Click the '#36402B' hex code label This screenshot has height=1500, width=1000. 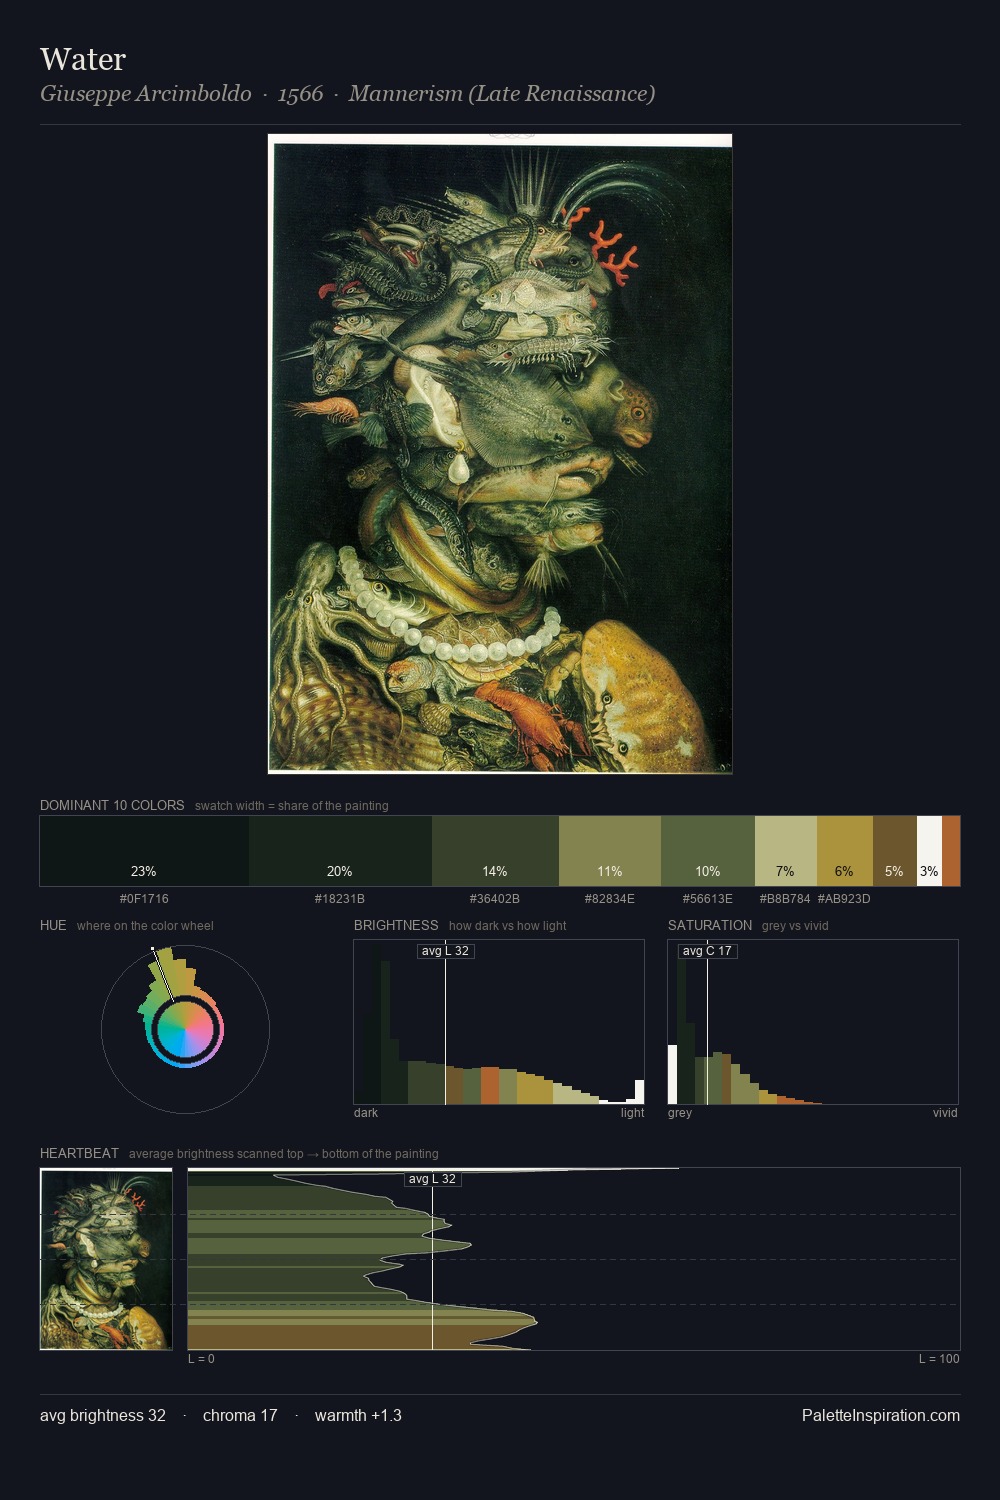(495, 899)
